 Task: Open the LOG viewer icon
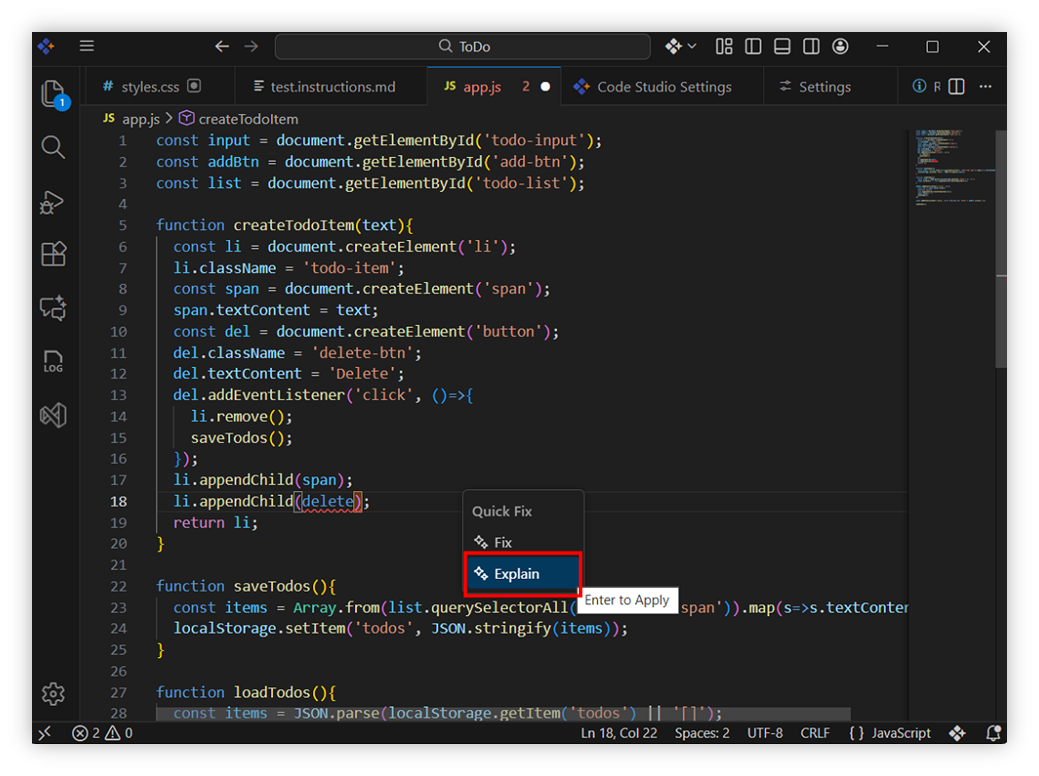[53, 361]
